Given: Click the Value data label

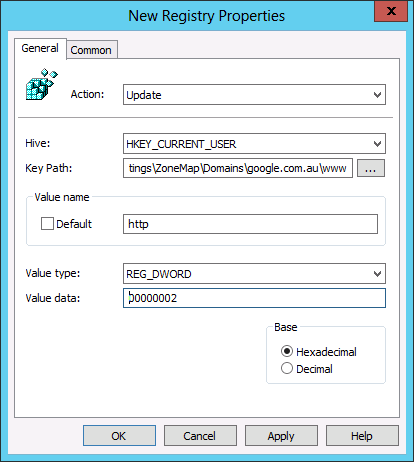Looking at the screenshot, I should pos(53,298).
